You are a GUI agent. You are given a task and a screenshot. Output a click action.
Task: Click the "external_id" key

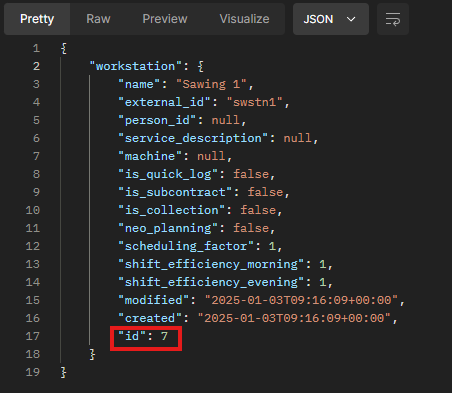[164, 102]
